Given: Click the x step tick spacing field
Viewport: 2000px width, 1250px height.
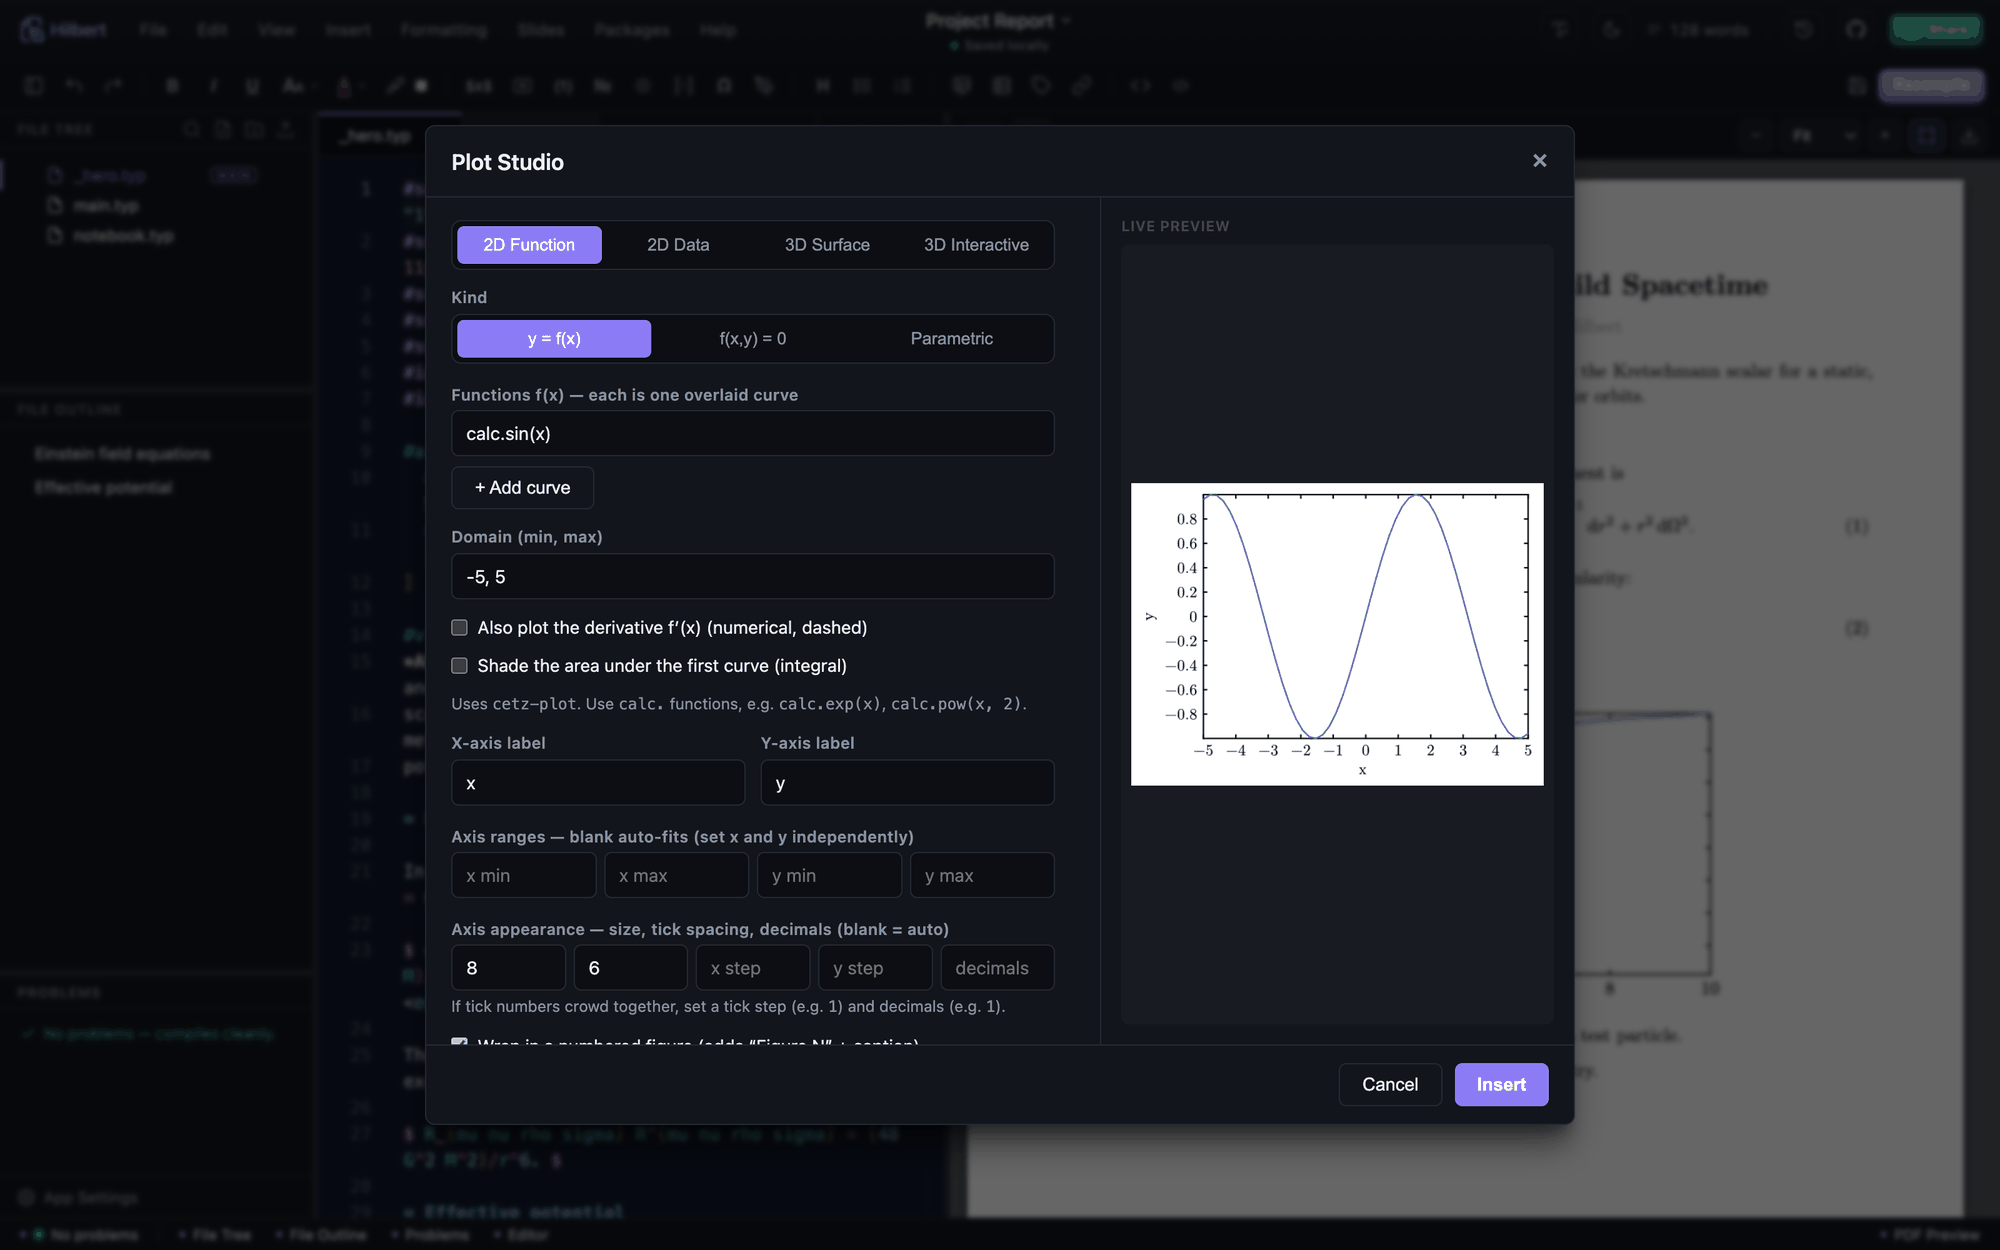Looking at the screenshot, I should [753, 968].
